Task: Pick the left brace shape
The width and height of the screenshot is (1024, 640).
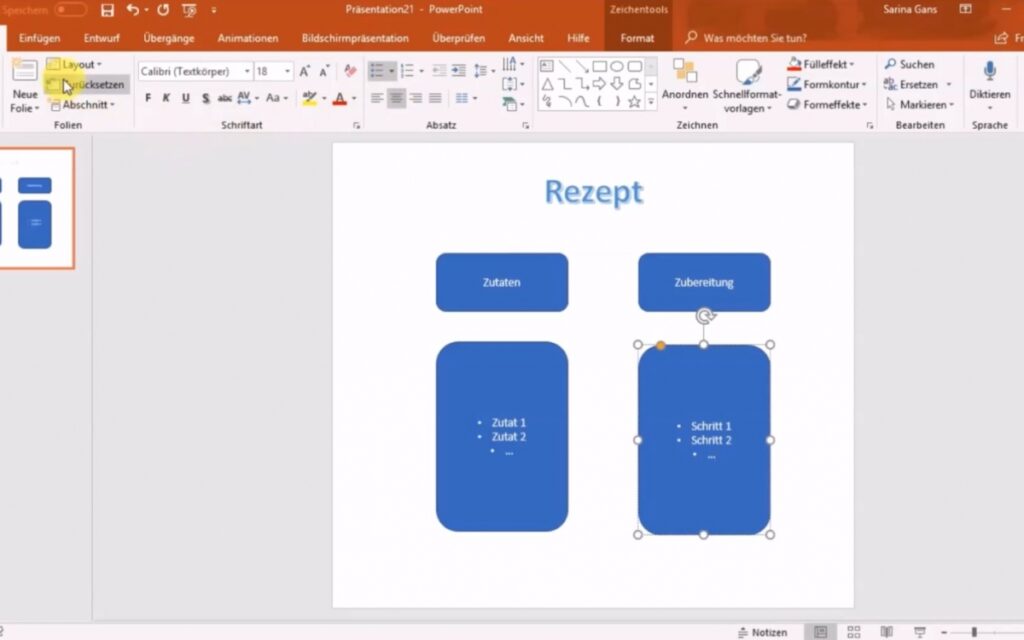Action: pyautogui.click(x=600, y=102)
